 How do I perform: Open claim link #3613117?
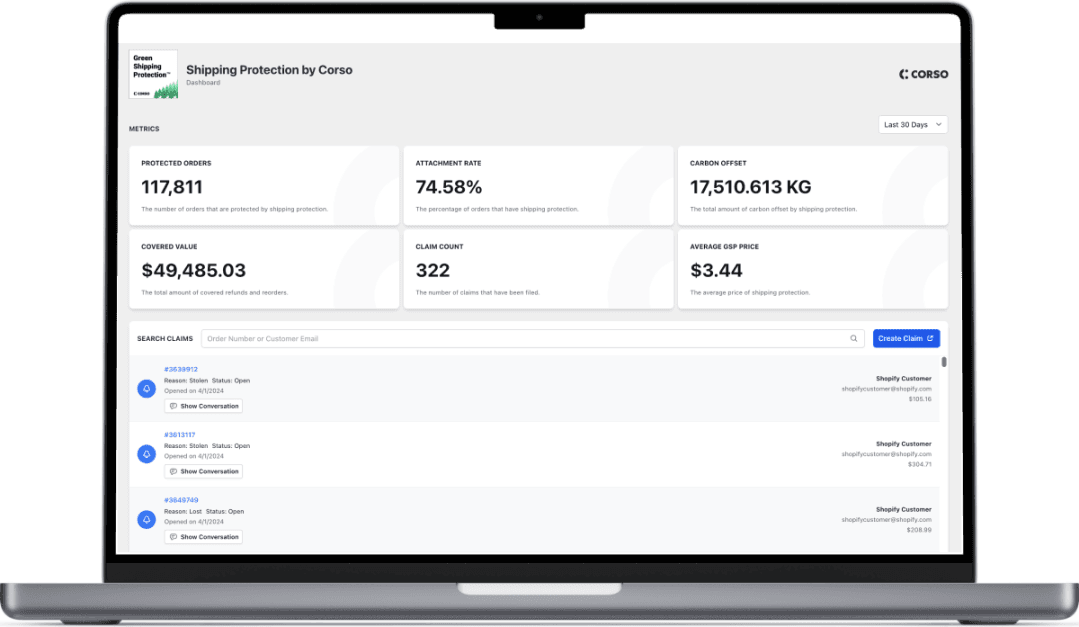181,435
